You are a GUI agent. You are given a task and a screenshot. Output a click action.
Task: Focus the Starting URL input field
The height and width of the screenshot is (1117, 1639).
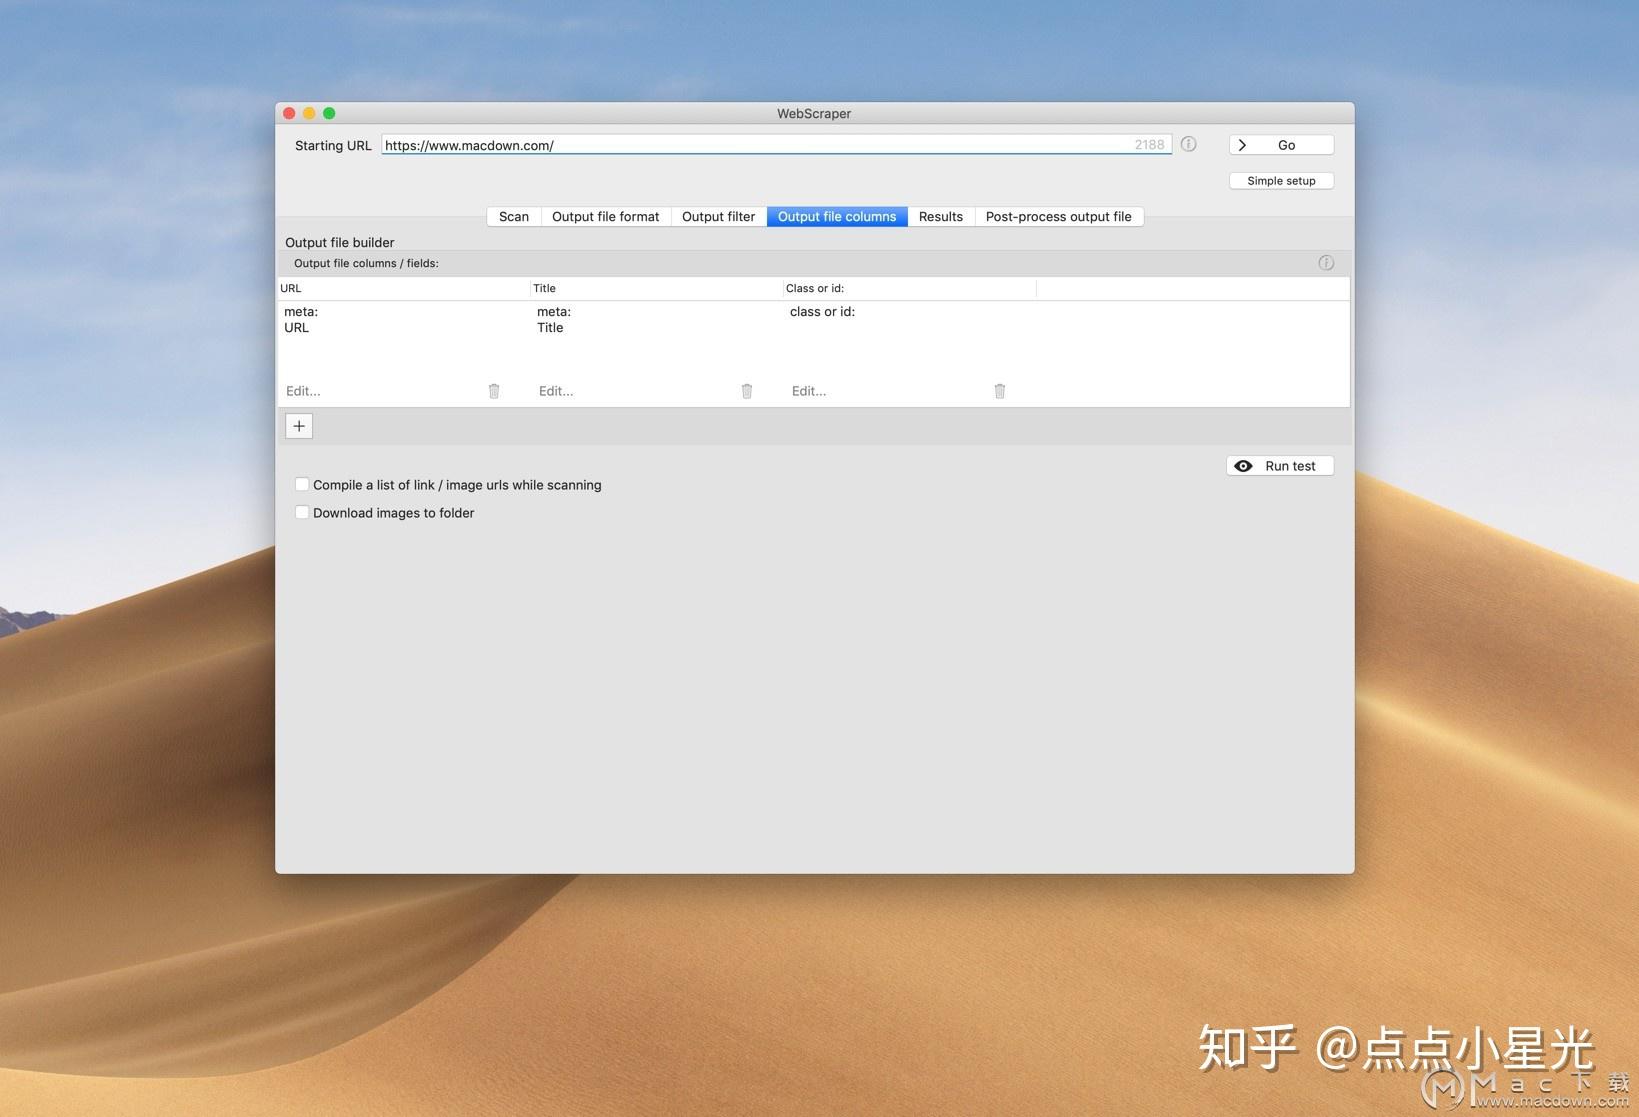[776, 145]
